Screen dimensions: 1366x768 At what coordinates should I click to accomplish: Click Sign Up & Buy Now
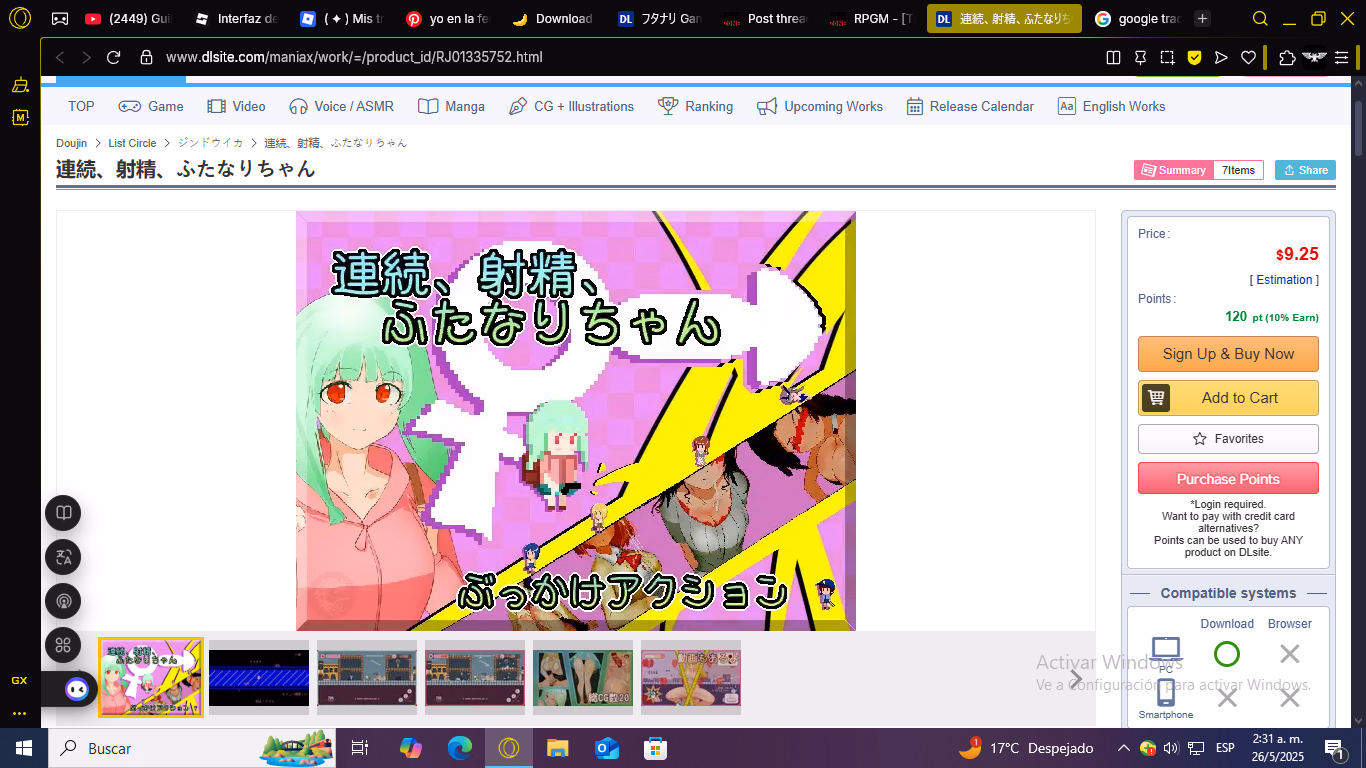[x=1228, y=354]
